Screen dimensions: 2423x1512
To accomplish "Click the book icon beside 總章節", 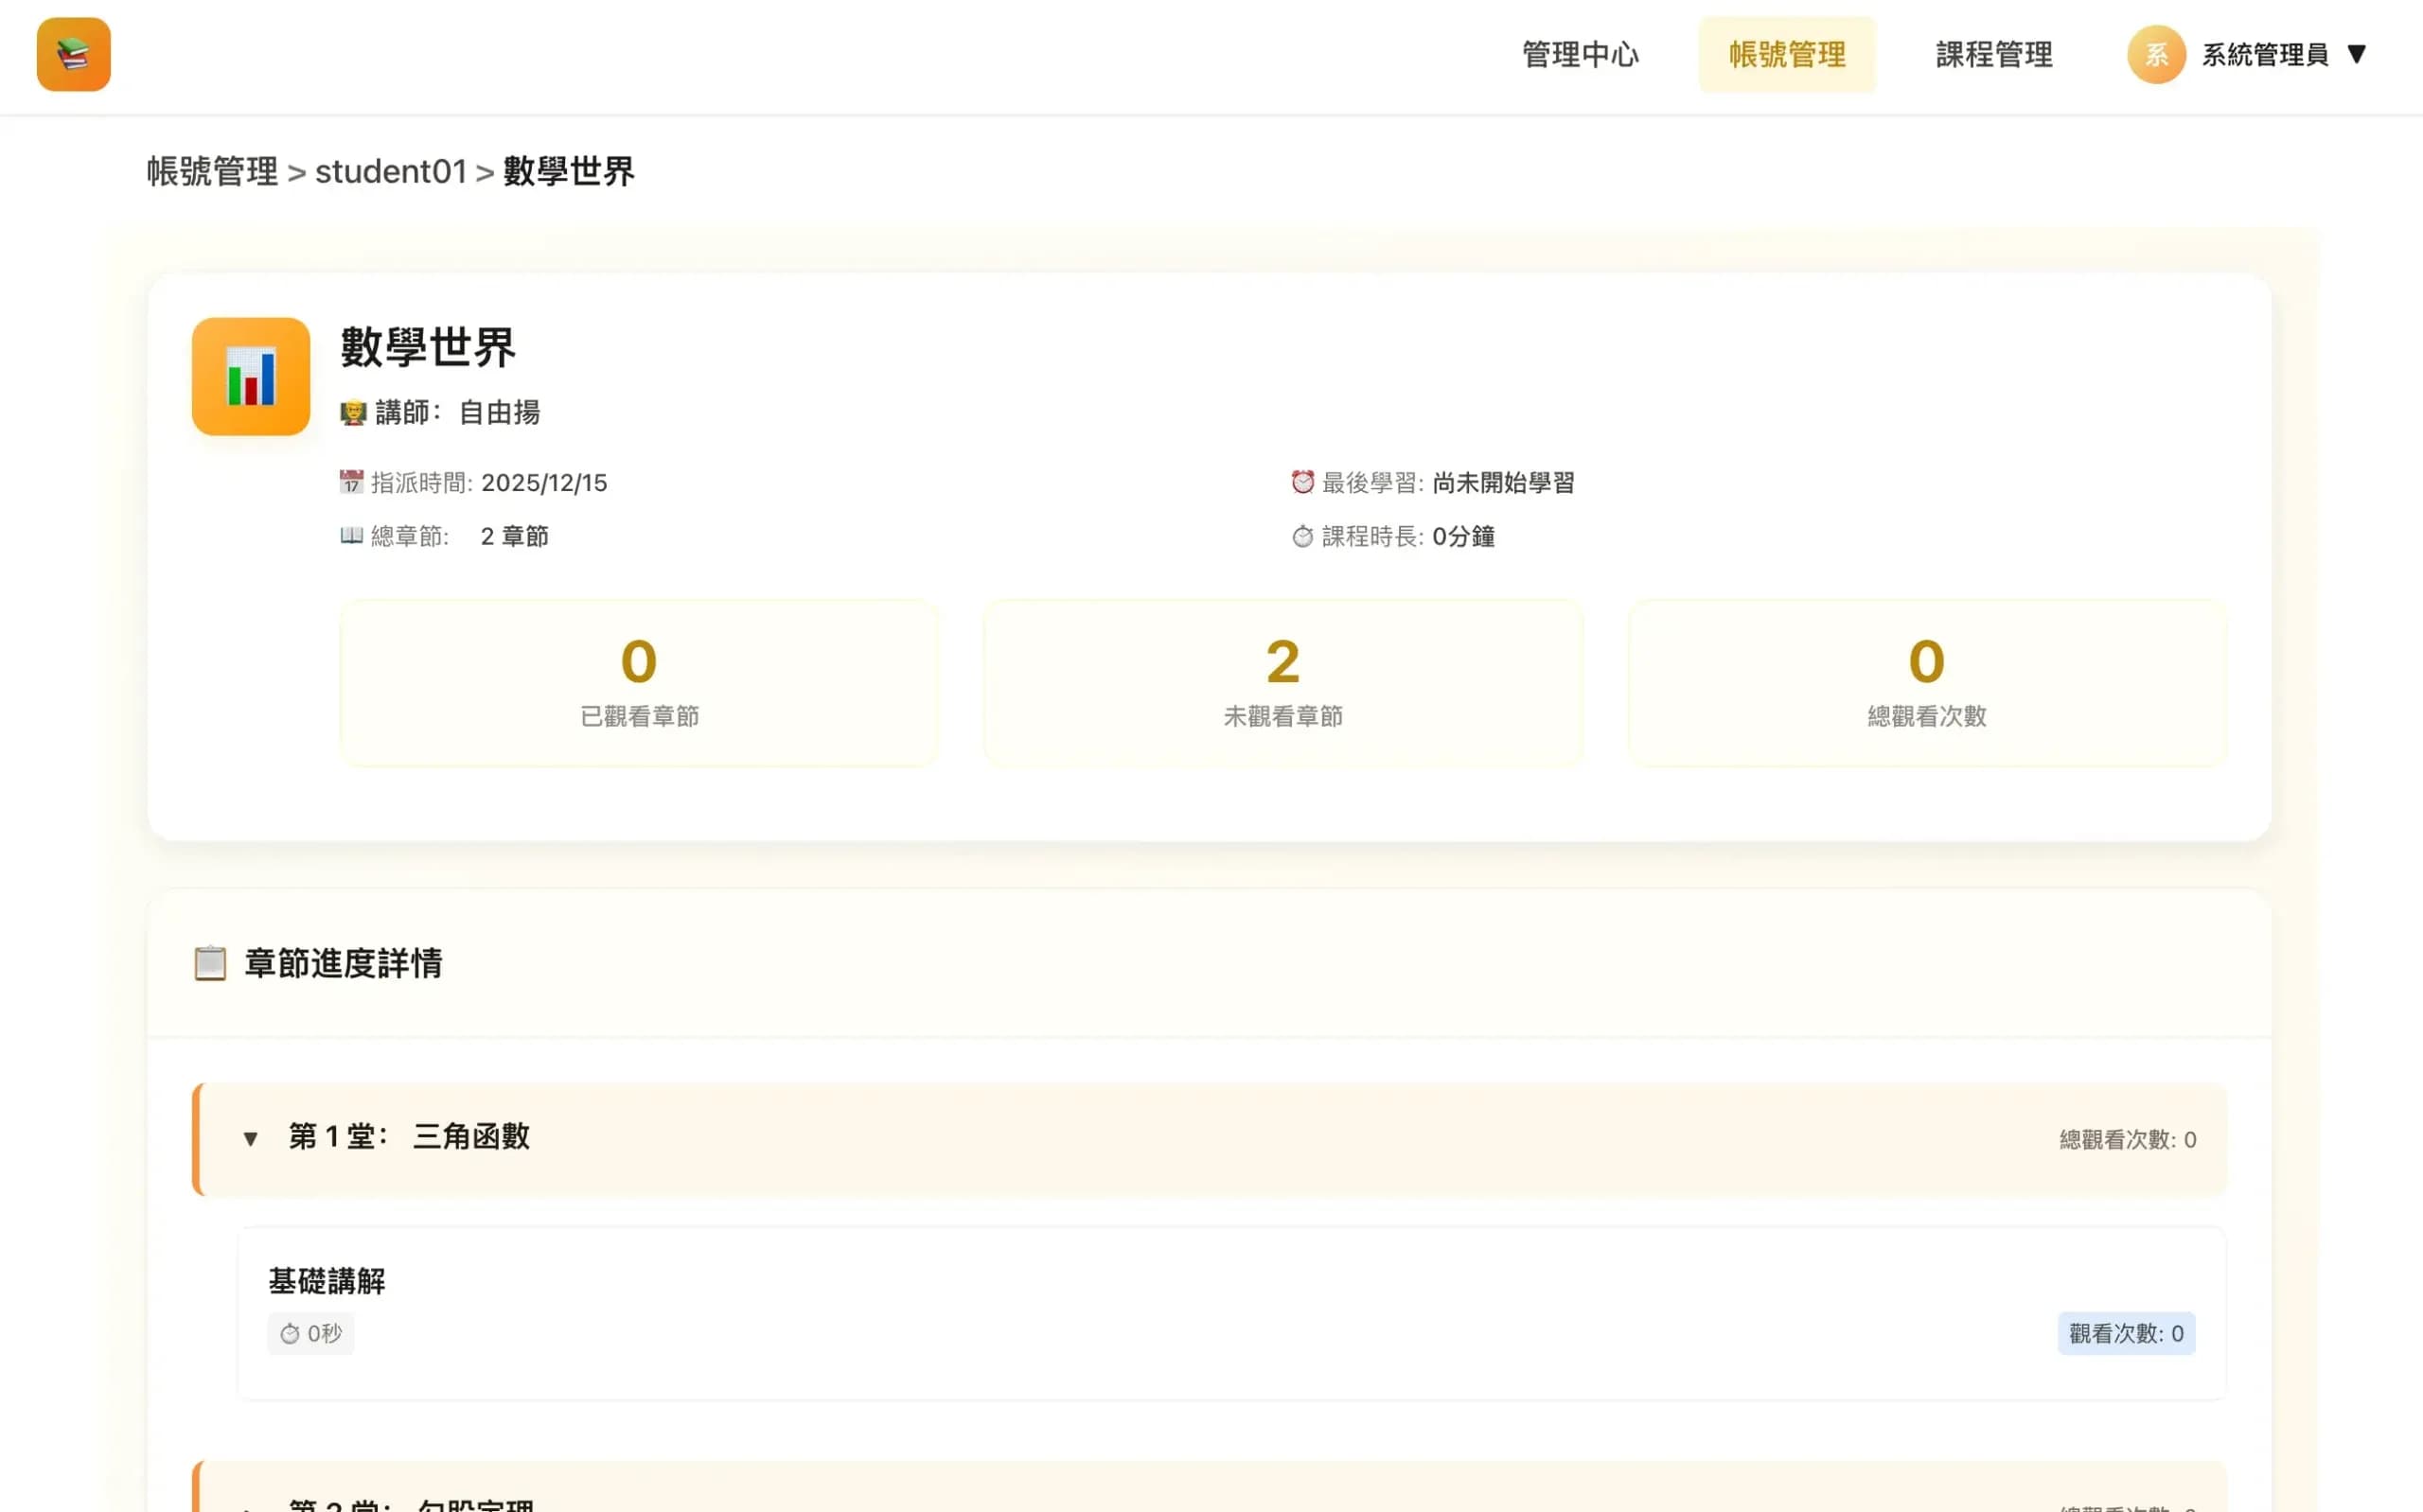I will 348,536.
